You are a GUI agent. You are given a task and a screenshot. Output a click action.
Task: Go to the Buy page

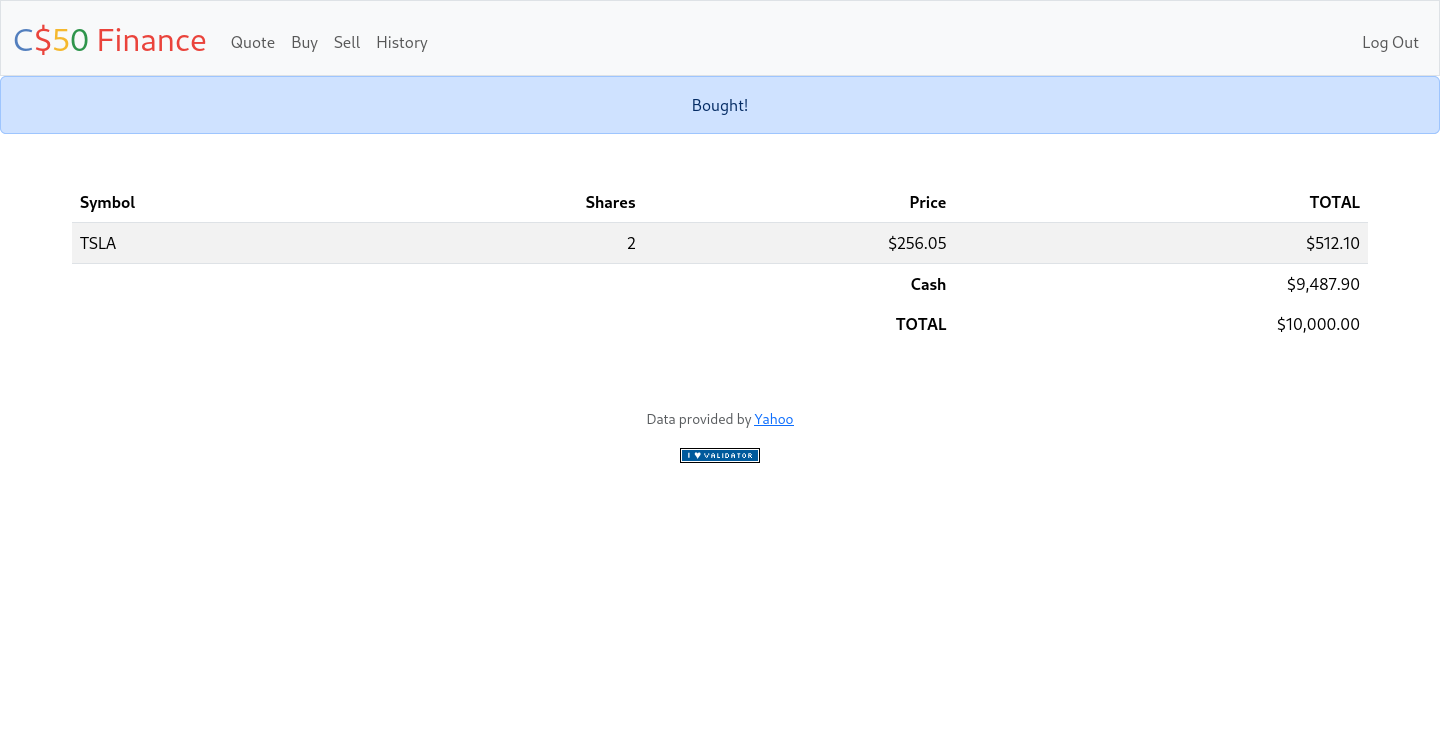(304, 42)
